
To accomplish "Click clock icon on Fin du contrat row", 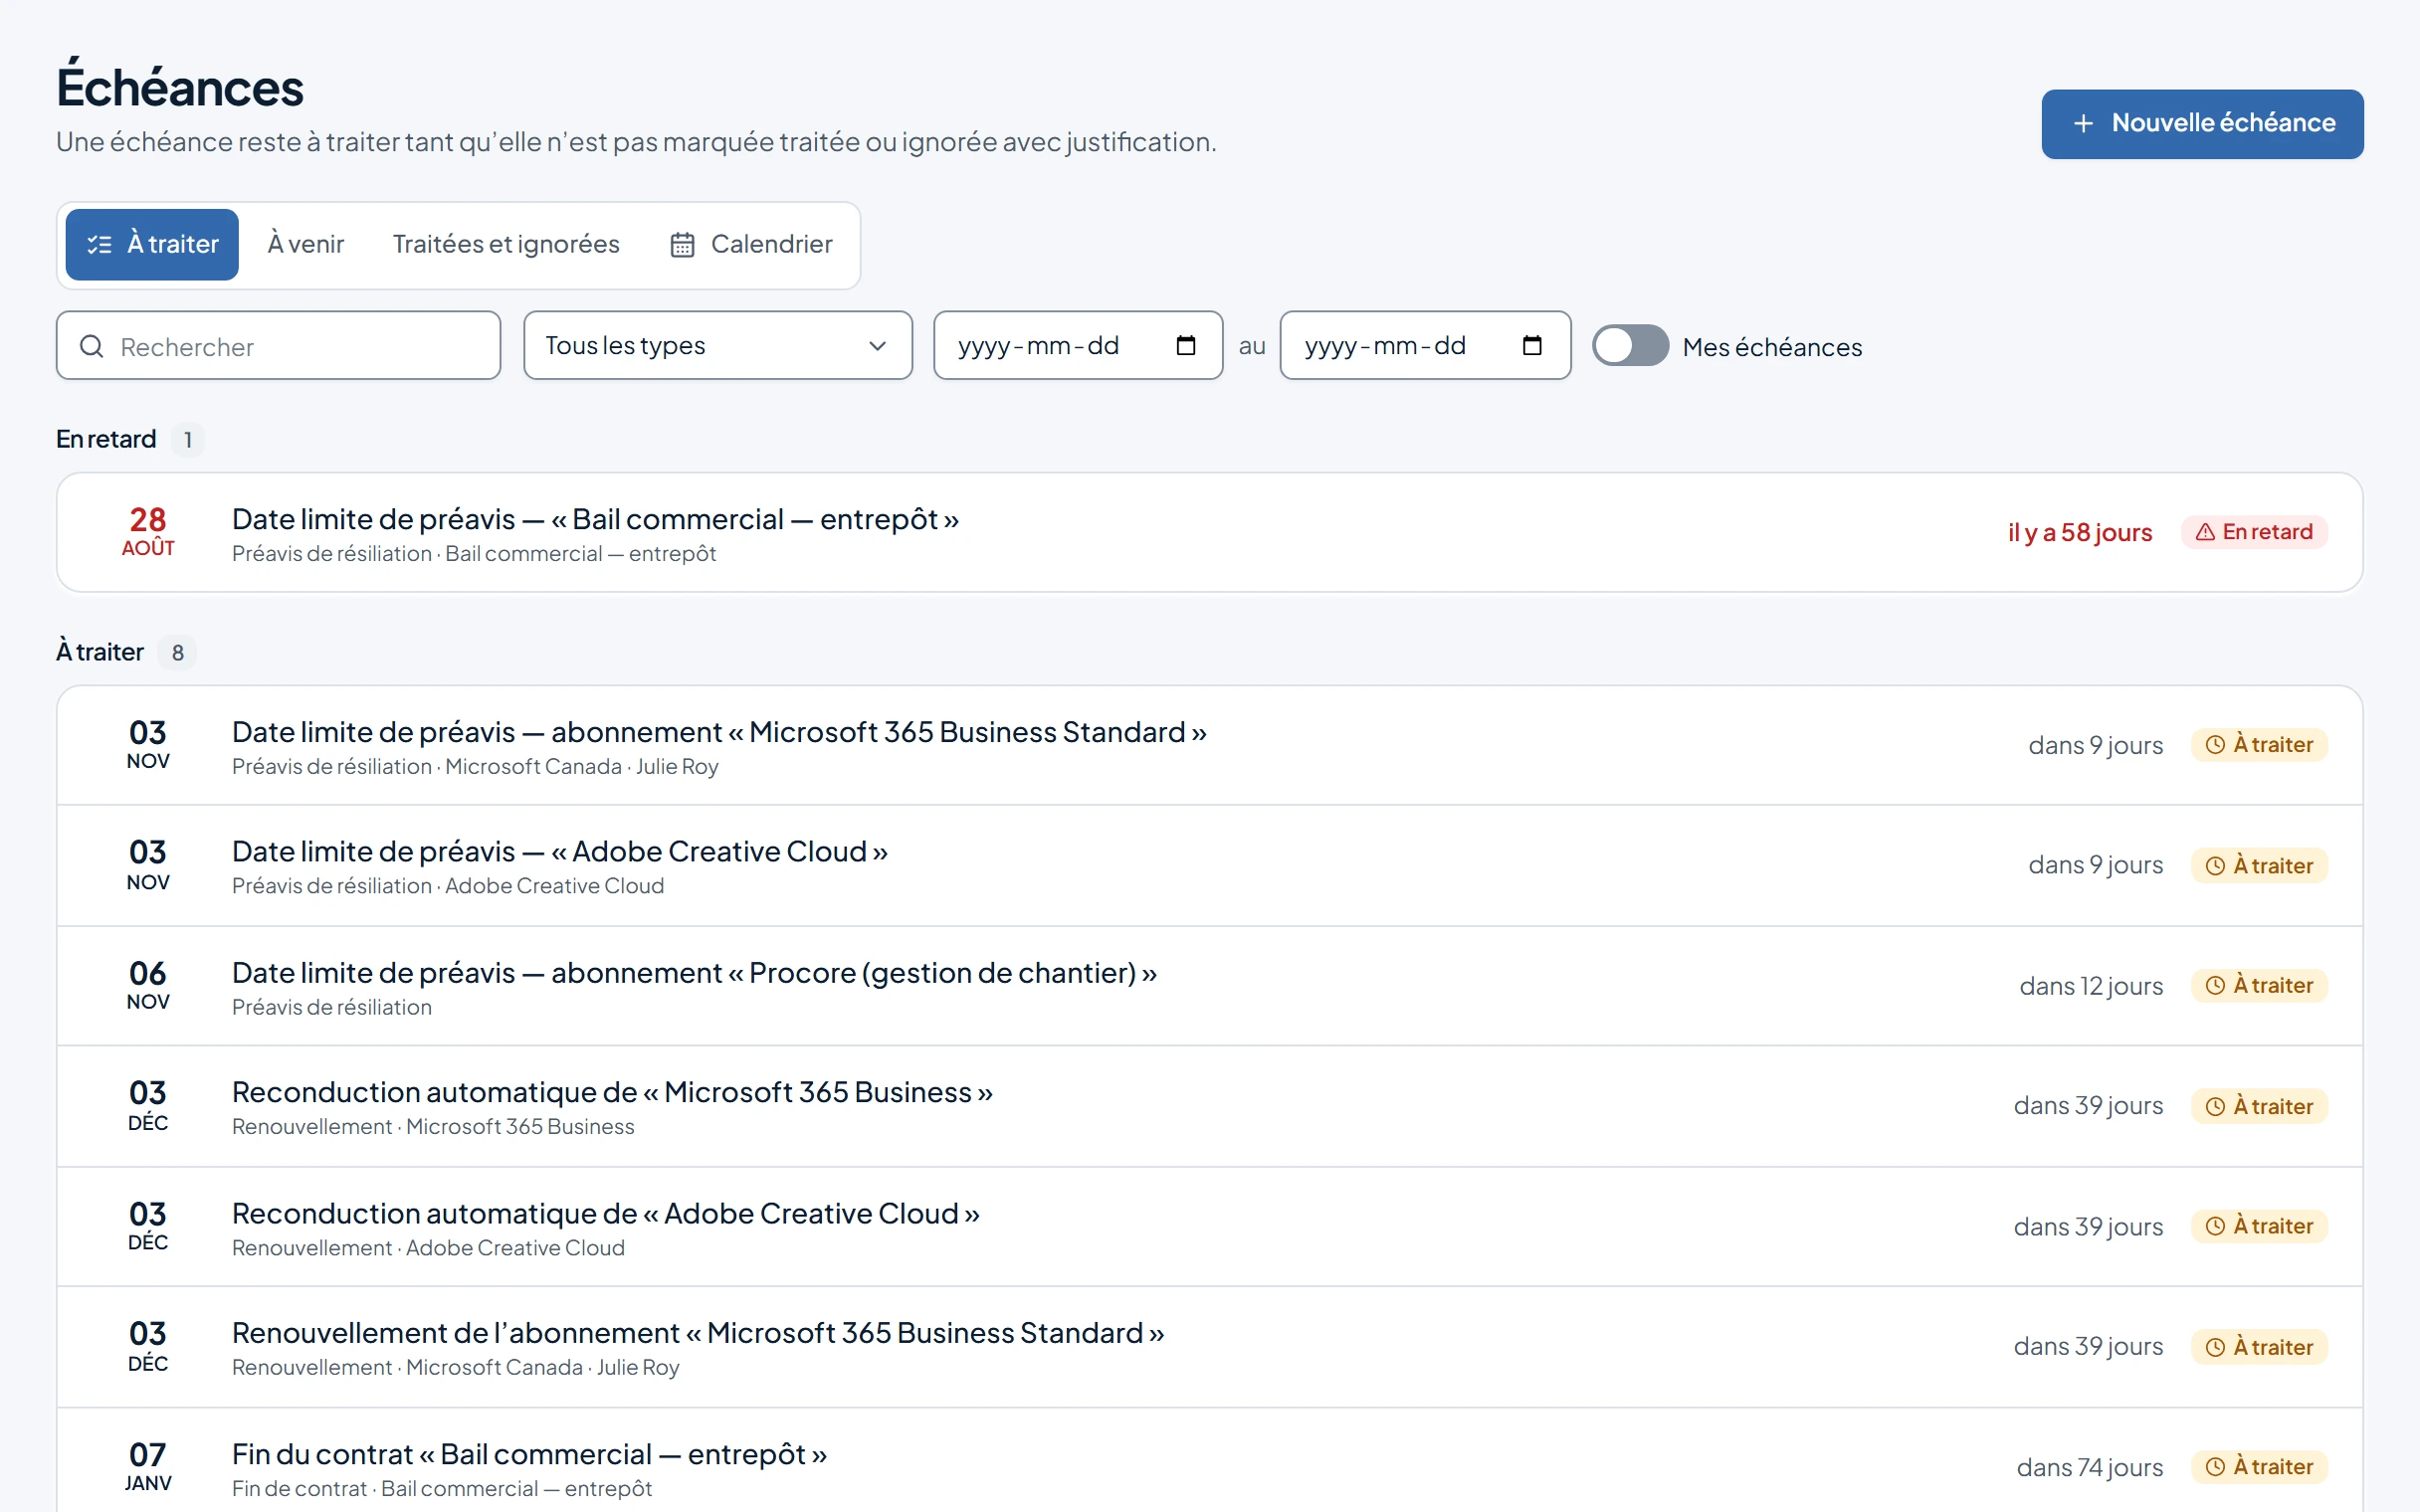I will (2215, 1467).
